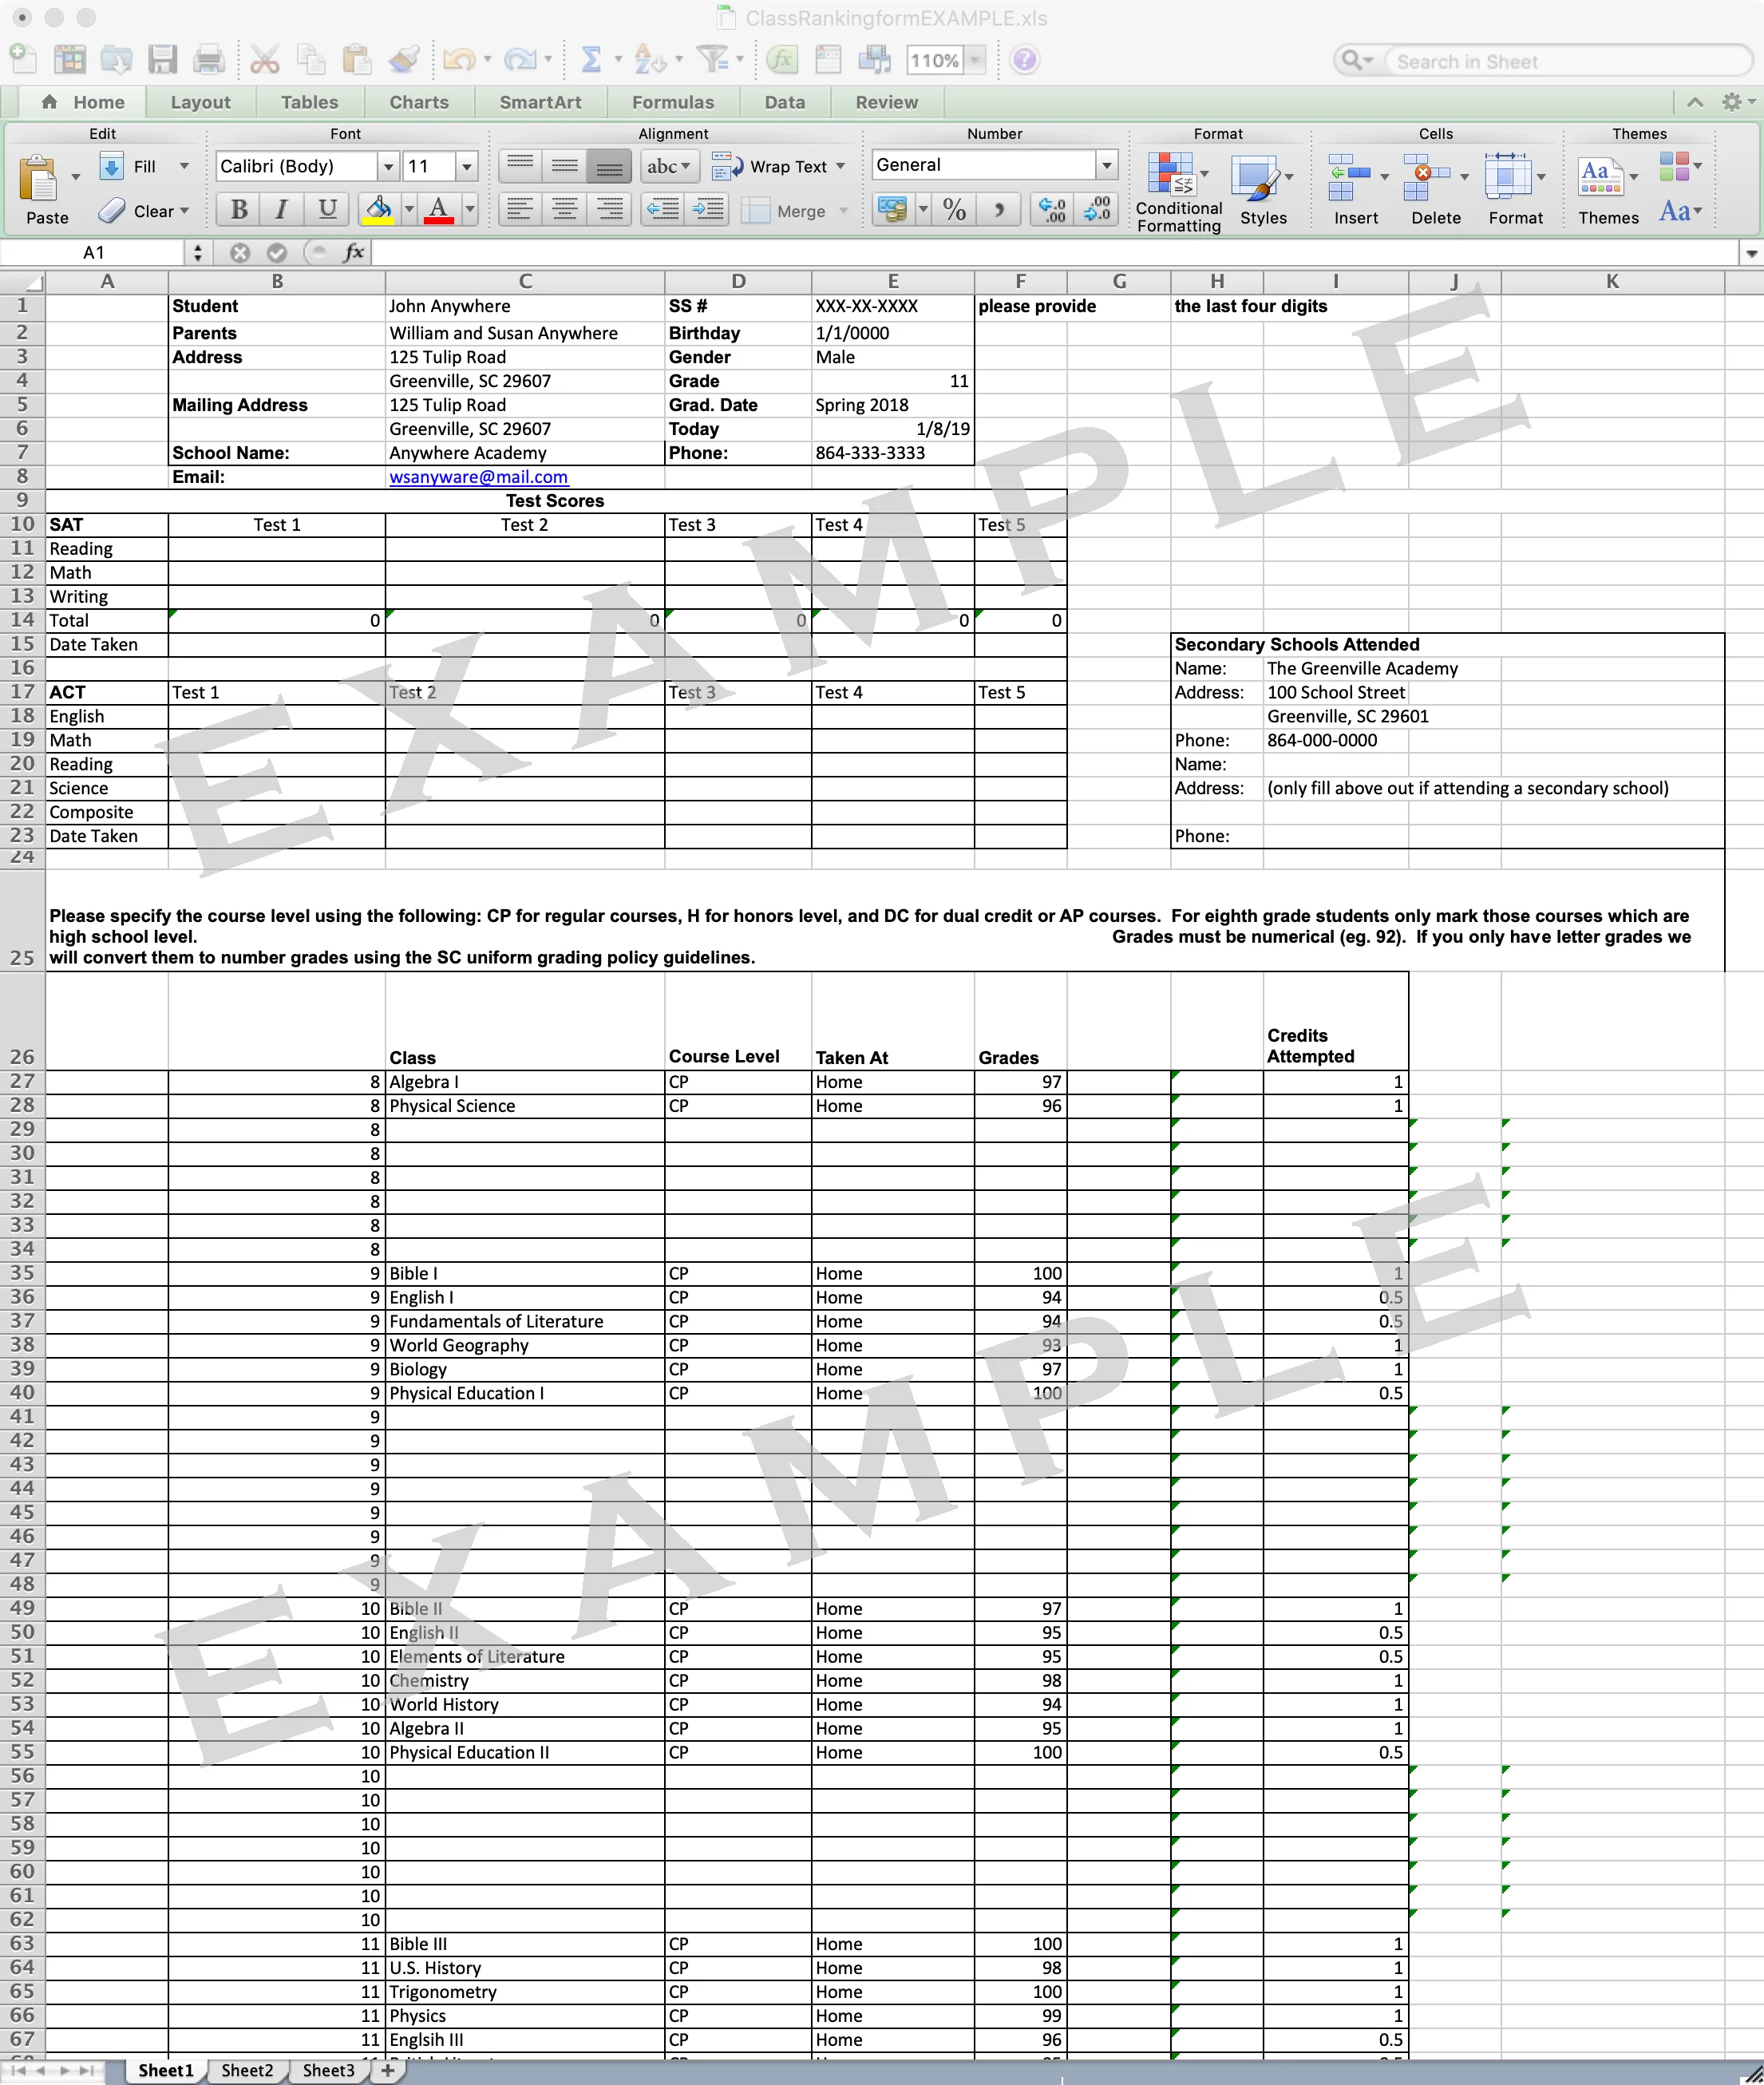
Task: Click the Sort A-Z icon
Action: tap(649, 60)
